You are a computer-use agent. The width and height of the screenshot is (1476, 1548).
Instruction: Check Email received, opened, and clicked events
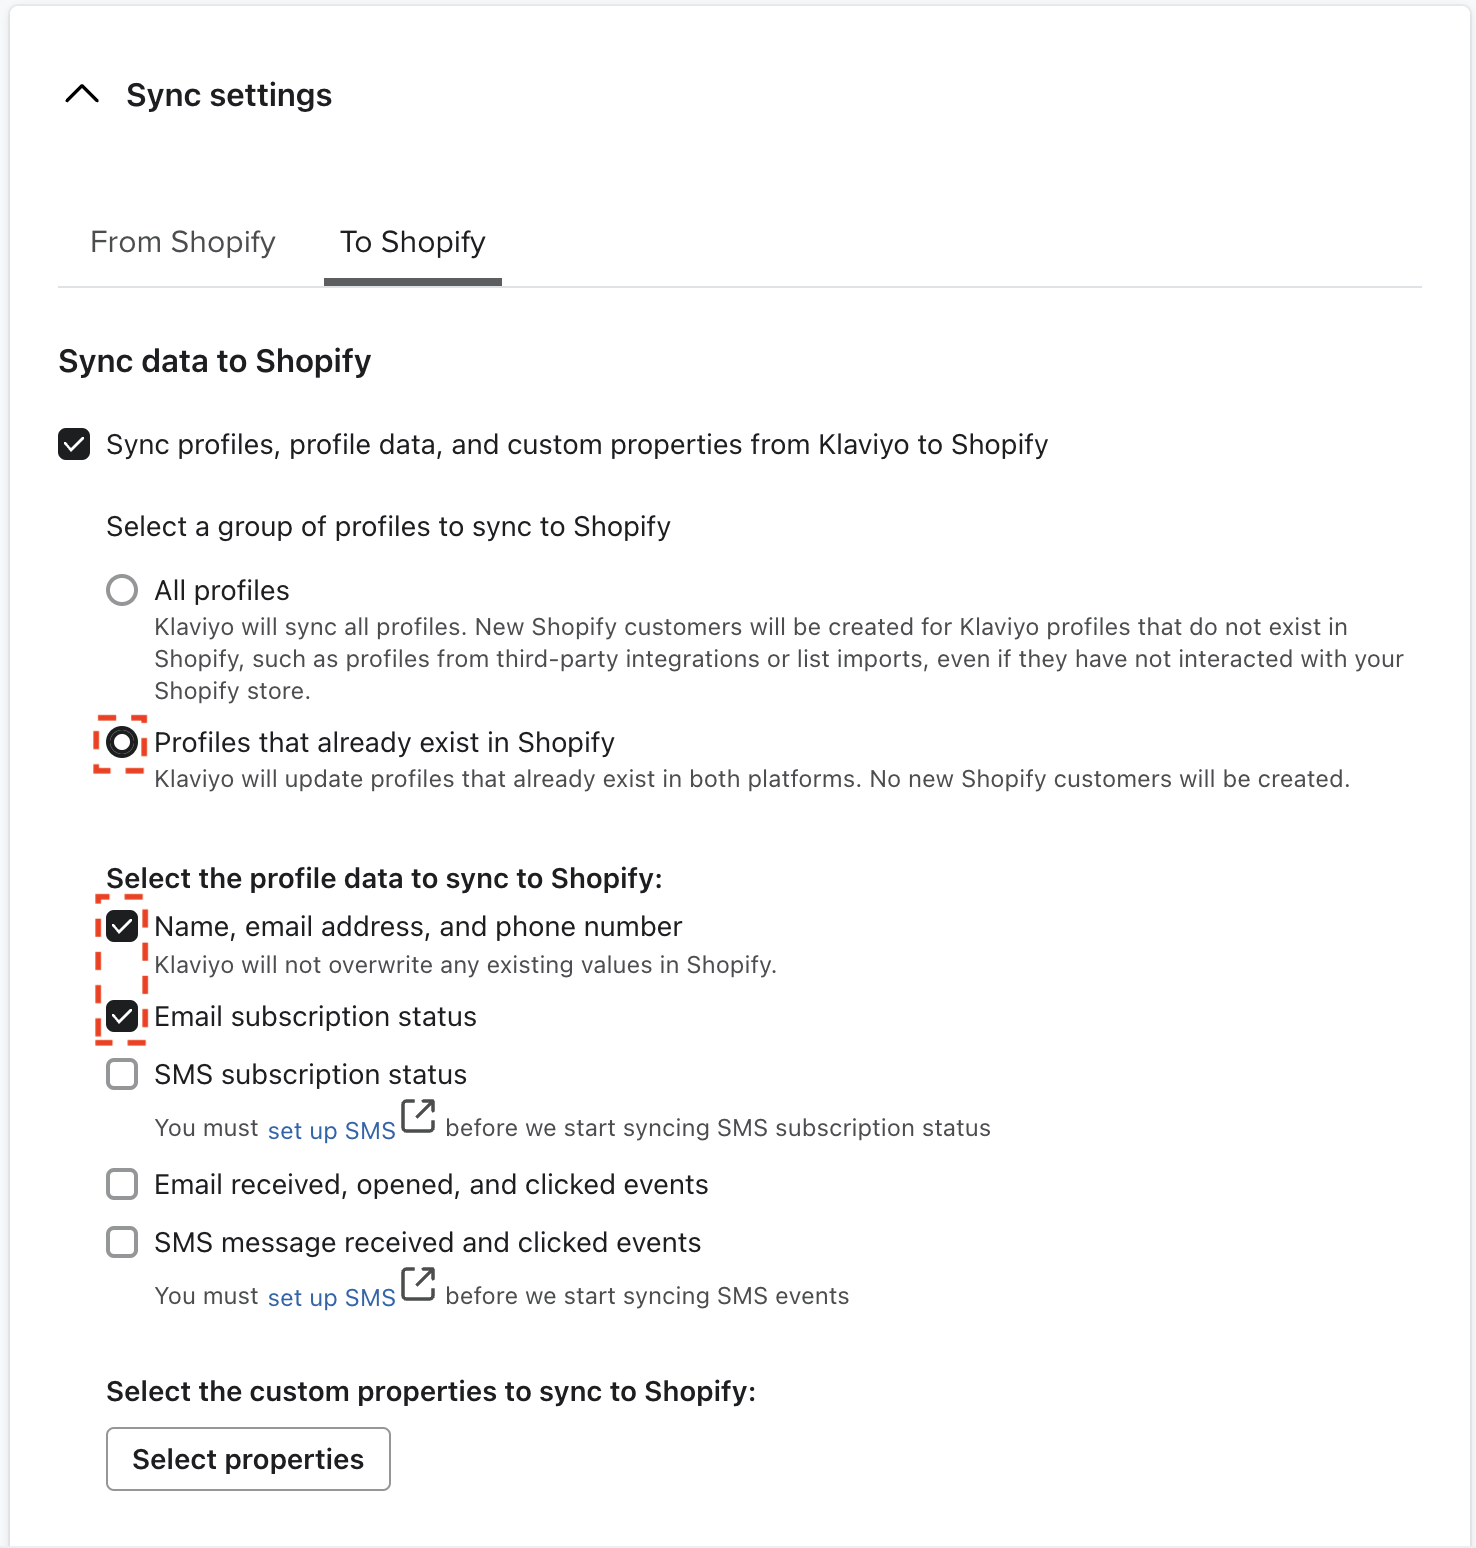pyautogui.click(x=122, y=1184)
